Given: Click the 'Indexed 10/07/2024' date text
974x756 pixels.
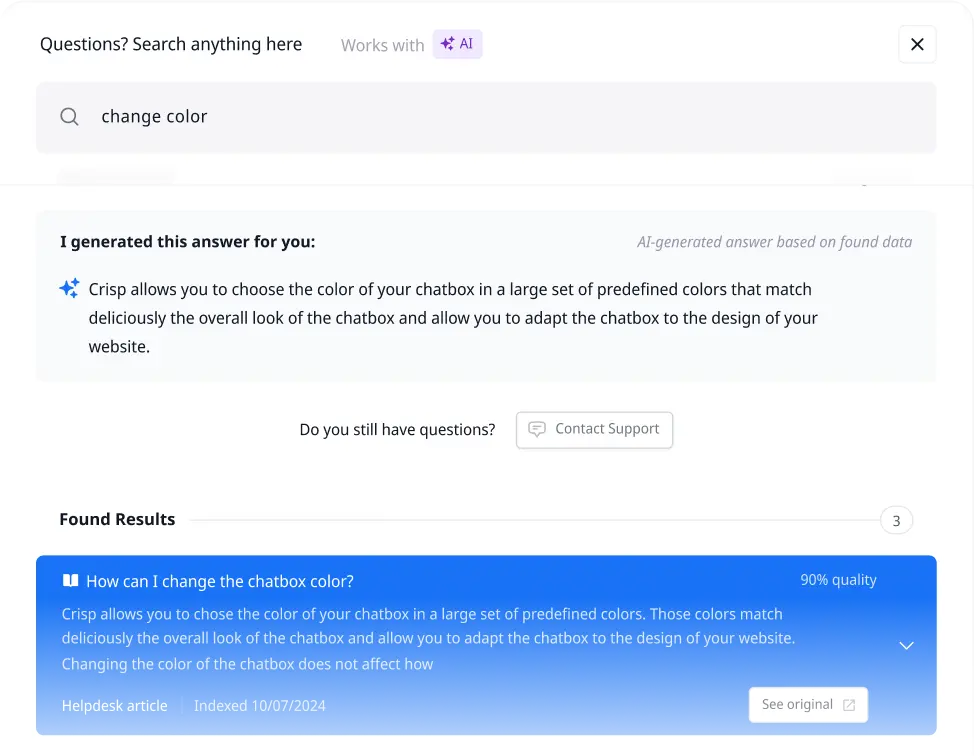Looking at the screenshot, I should tap(258, 705).
